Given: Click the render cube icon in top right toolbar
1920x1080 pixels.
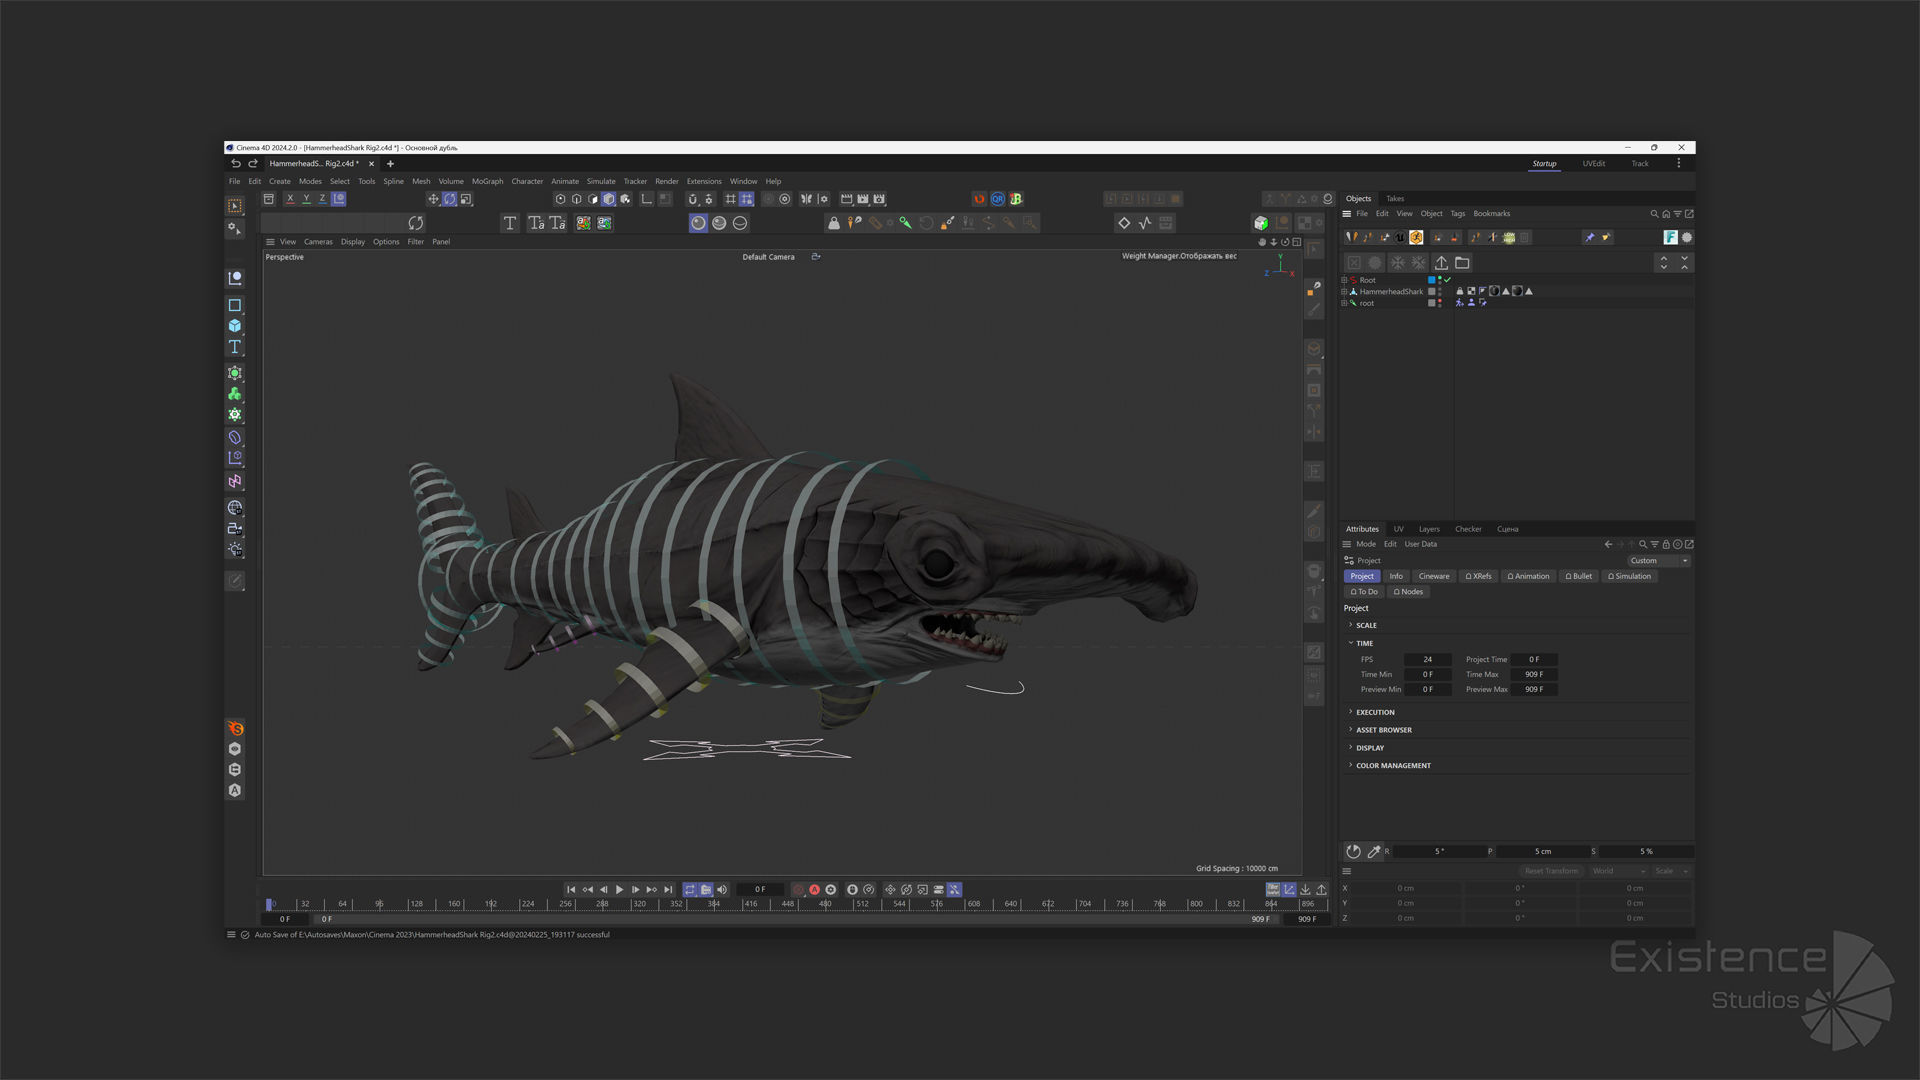Looking at the screenshot, I should pos(1261,223).
